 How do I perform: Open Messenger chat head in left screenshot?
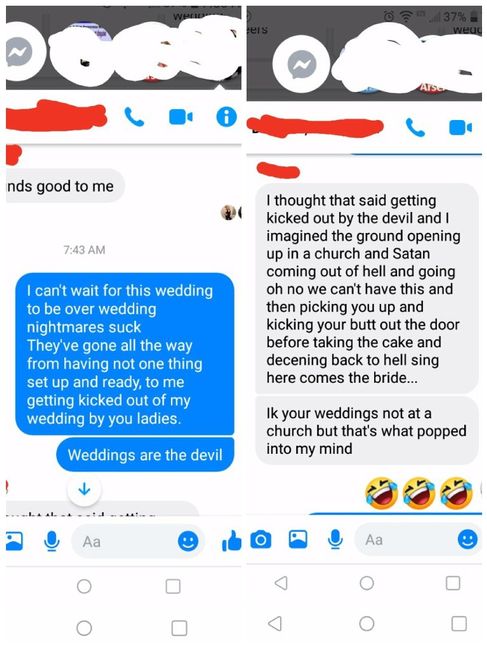(x=19, y=52)
